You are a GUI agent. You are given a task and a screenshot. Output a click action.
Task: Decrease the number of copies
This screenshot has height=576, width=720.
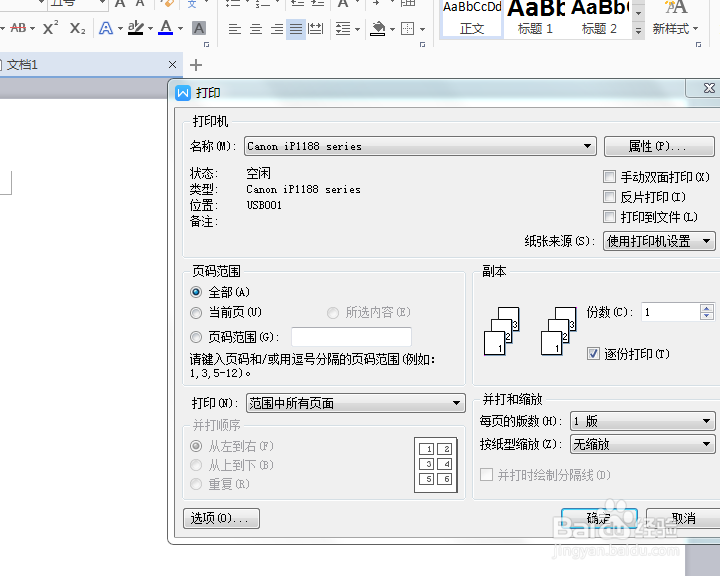click(x=707, y=316)
